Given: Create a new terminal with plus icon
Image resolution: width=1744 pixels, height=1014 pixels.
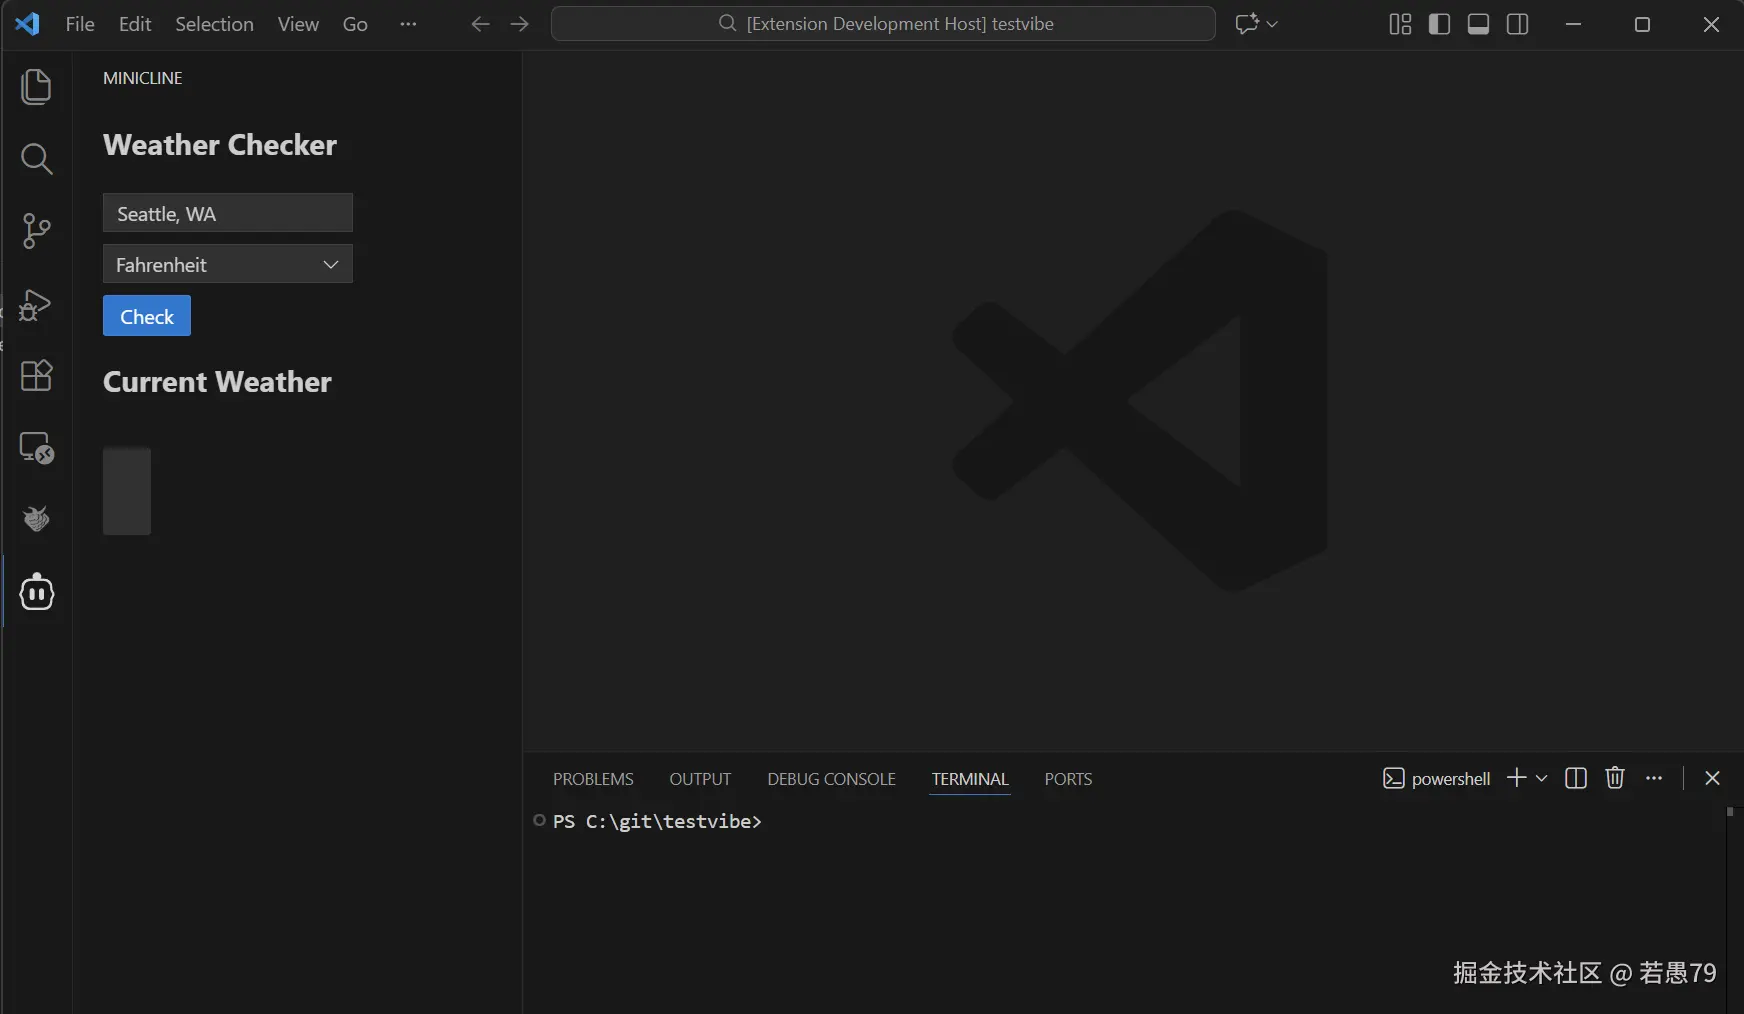Looking at the screenshot, I should pos(1516,778).
